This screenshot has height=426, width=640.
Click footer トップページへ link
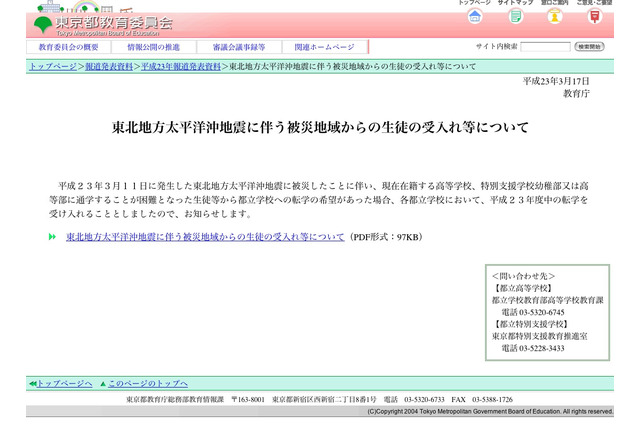click(64, 383)
